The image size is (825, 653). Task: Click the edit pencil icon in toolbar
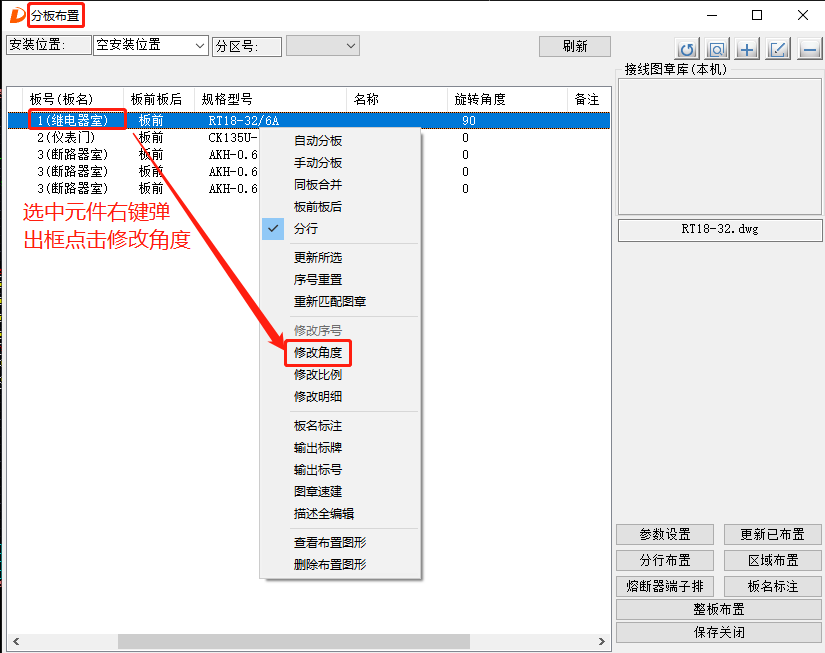click(x=778, y=49)
